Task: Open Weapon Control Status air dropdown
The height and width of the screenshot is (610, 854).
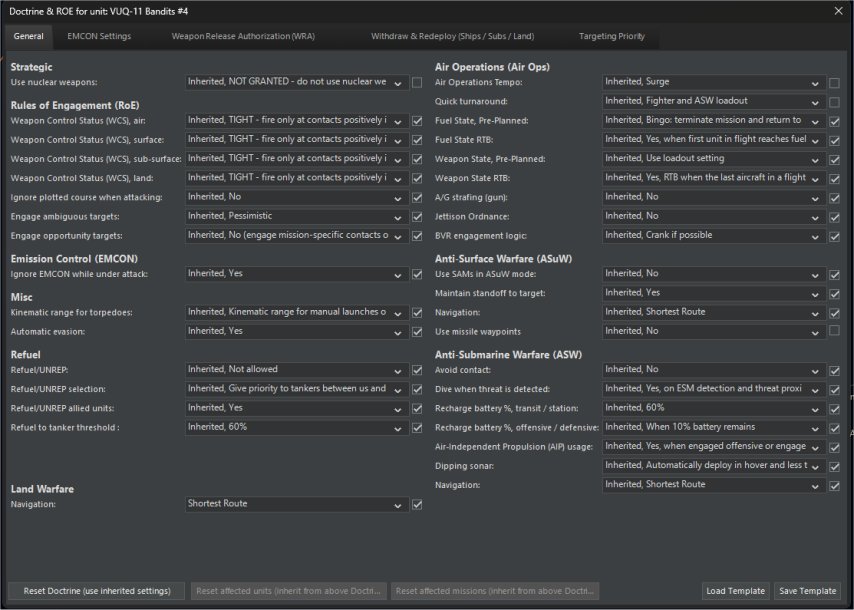Action: 297,120
